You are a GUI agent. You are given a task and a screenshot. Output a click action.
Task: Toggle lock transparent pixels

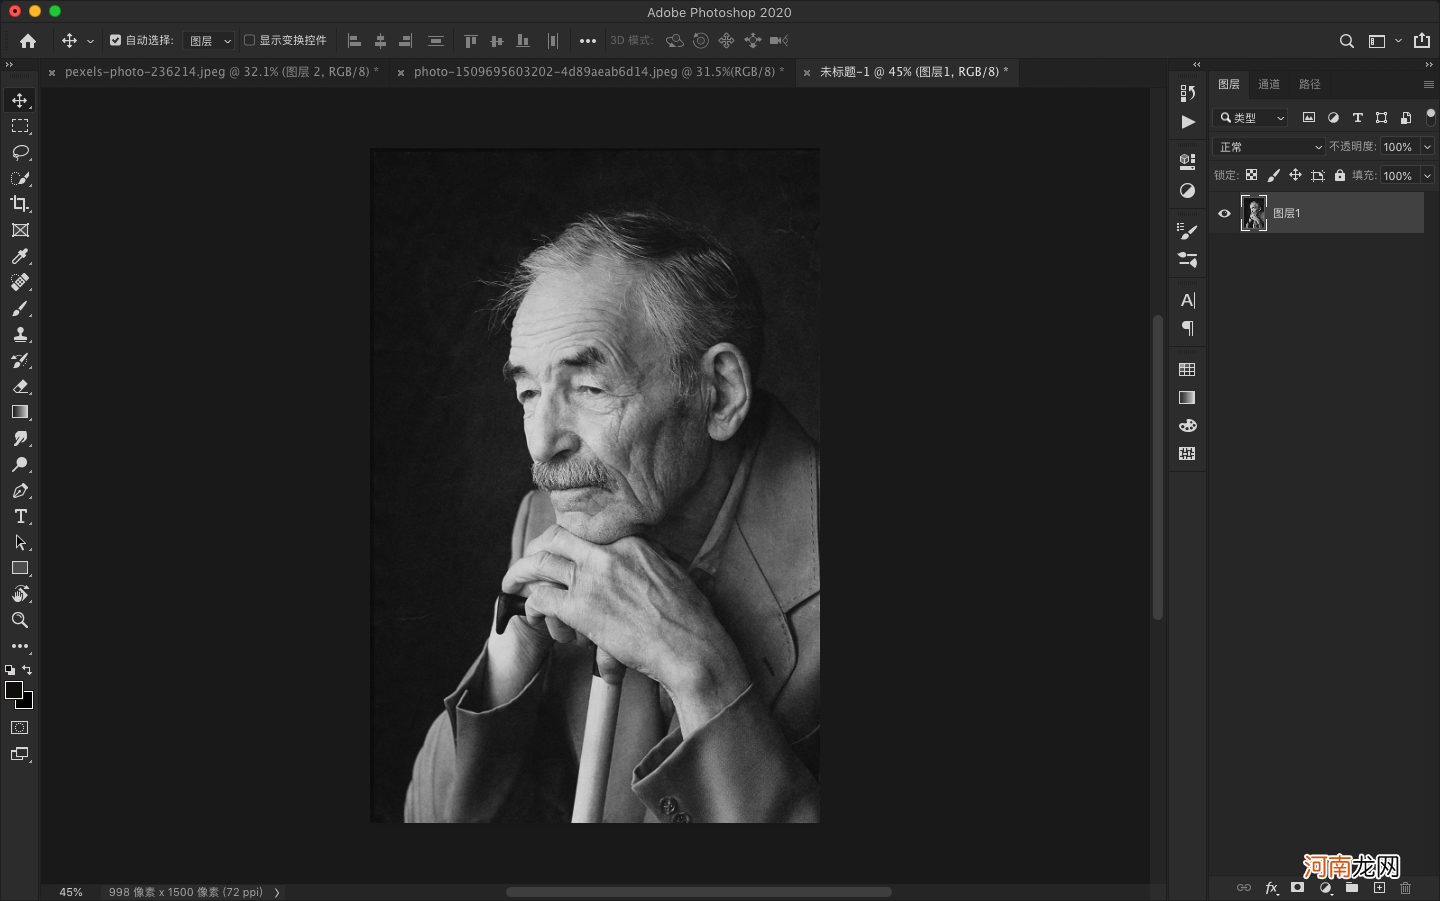[x=1251, y=175]
